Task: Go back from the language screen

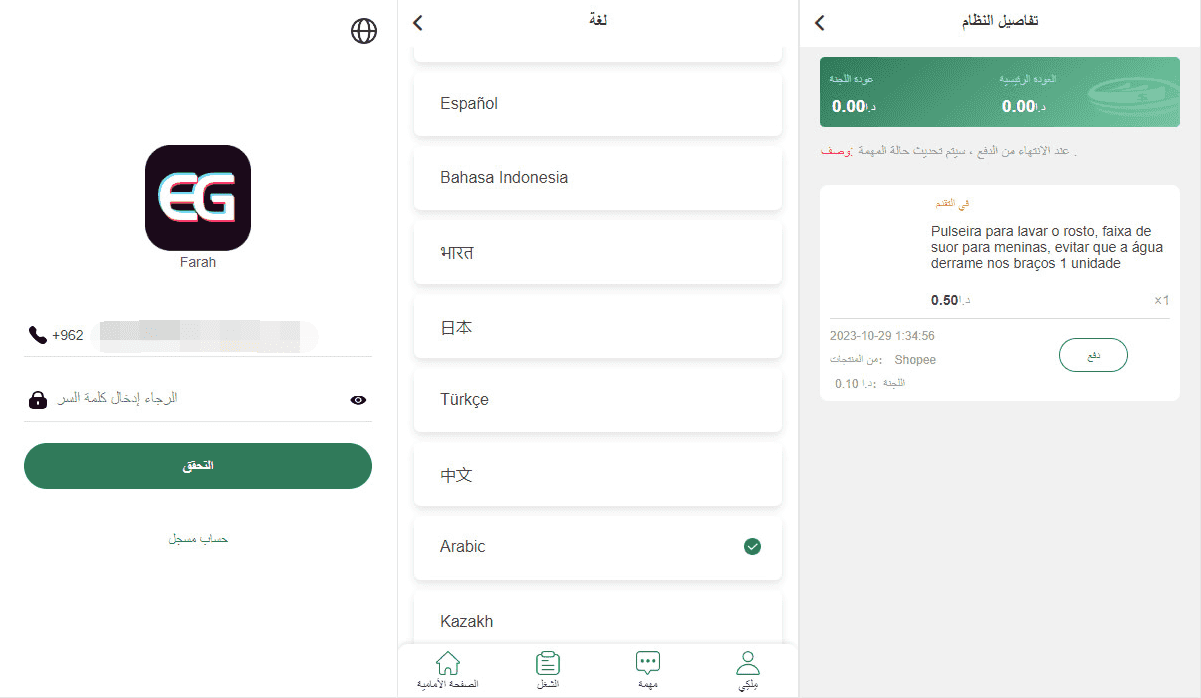Action: coord(418,22)
